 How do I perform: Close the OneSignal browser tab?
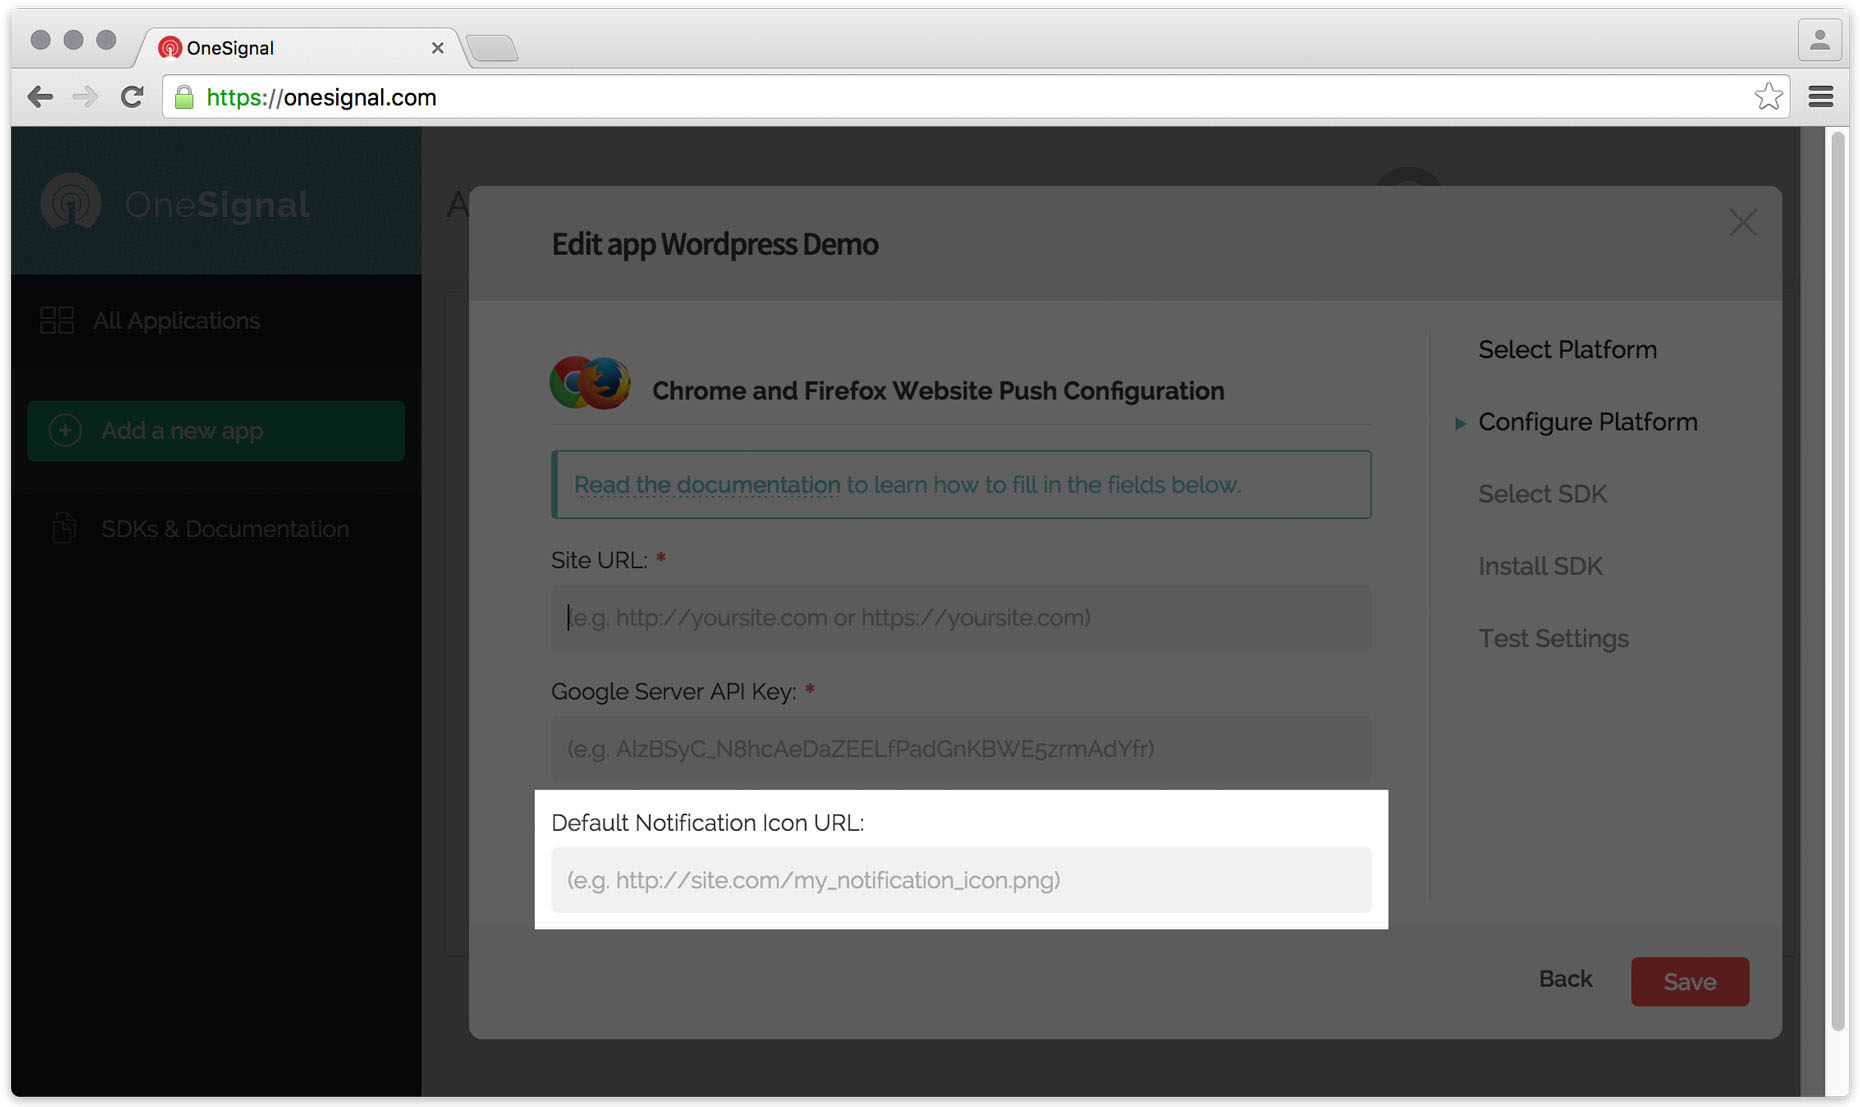click(437, 48)
